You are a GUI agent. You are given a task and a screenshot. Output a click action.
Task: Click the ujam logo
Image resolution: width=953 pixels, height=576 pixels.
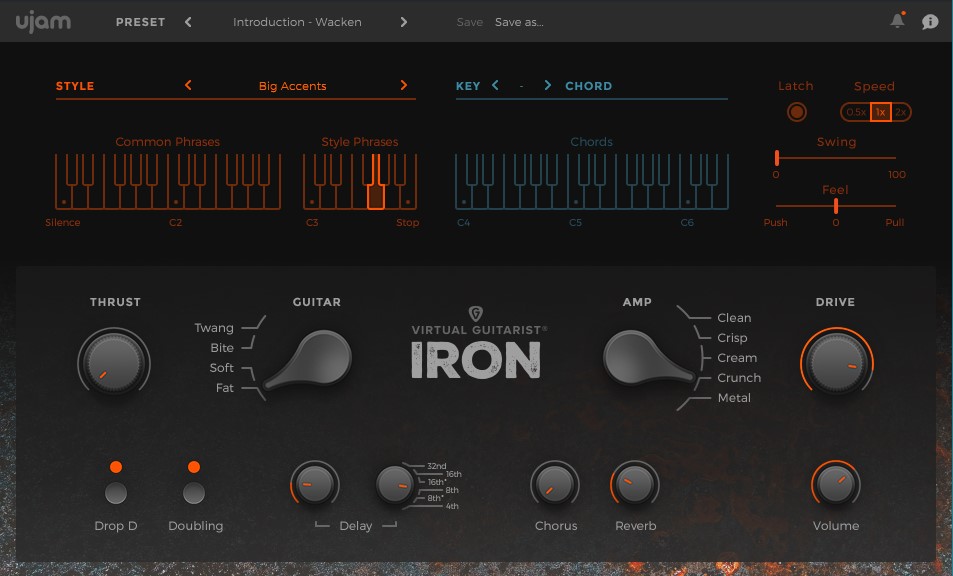[43, 21]
